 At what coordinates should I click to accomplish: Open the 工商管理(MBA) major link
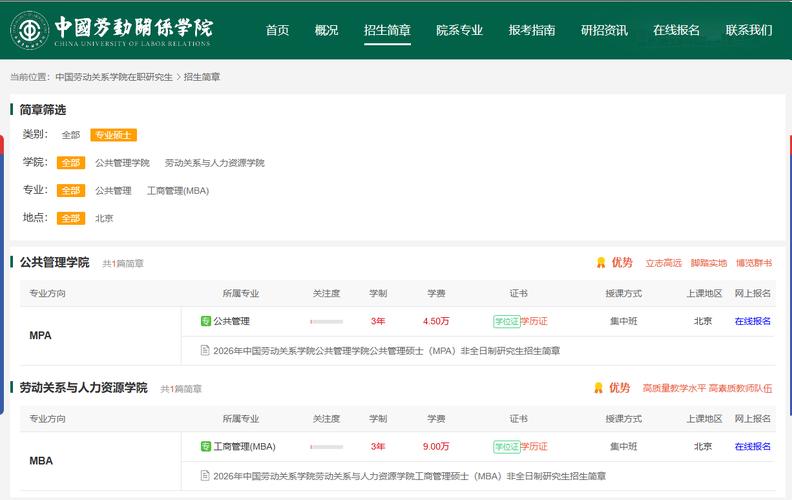coord(244,446)
